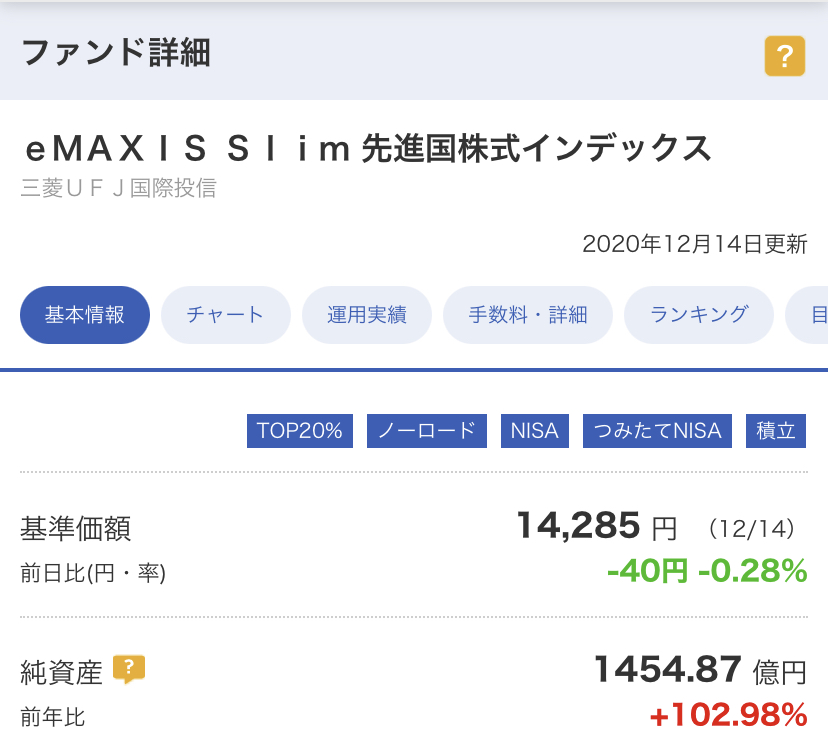Tap the help bubble beside 純資産
The image size is (828, 752).
[x=129, y=670]
